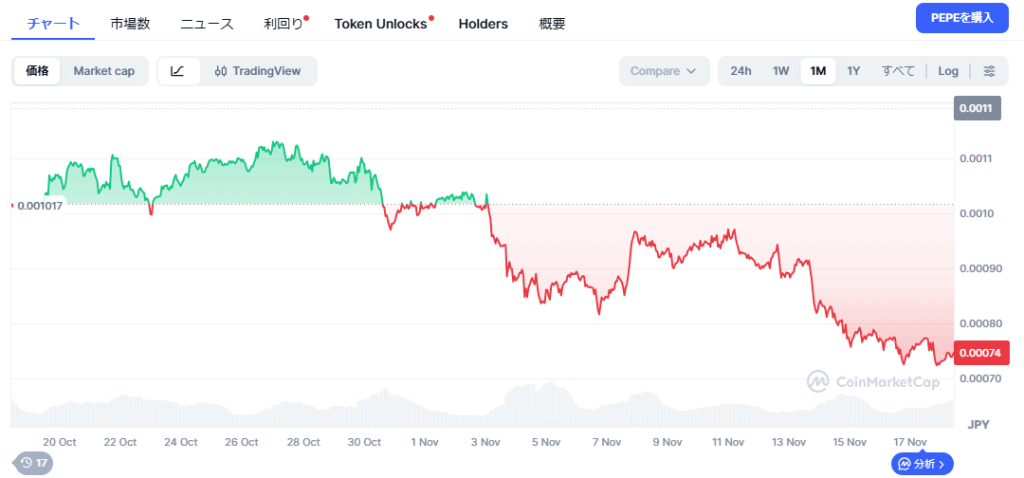Select the 1Y time range
Viewport: 1024px width, 478px height.
[853, 71]
